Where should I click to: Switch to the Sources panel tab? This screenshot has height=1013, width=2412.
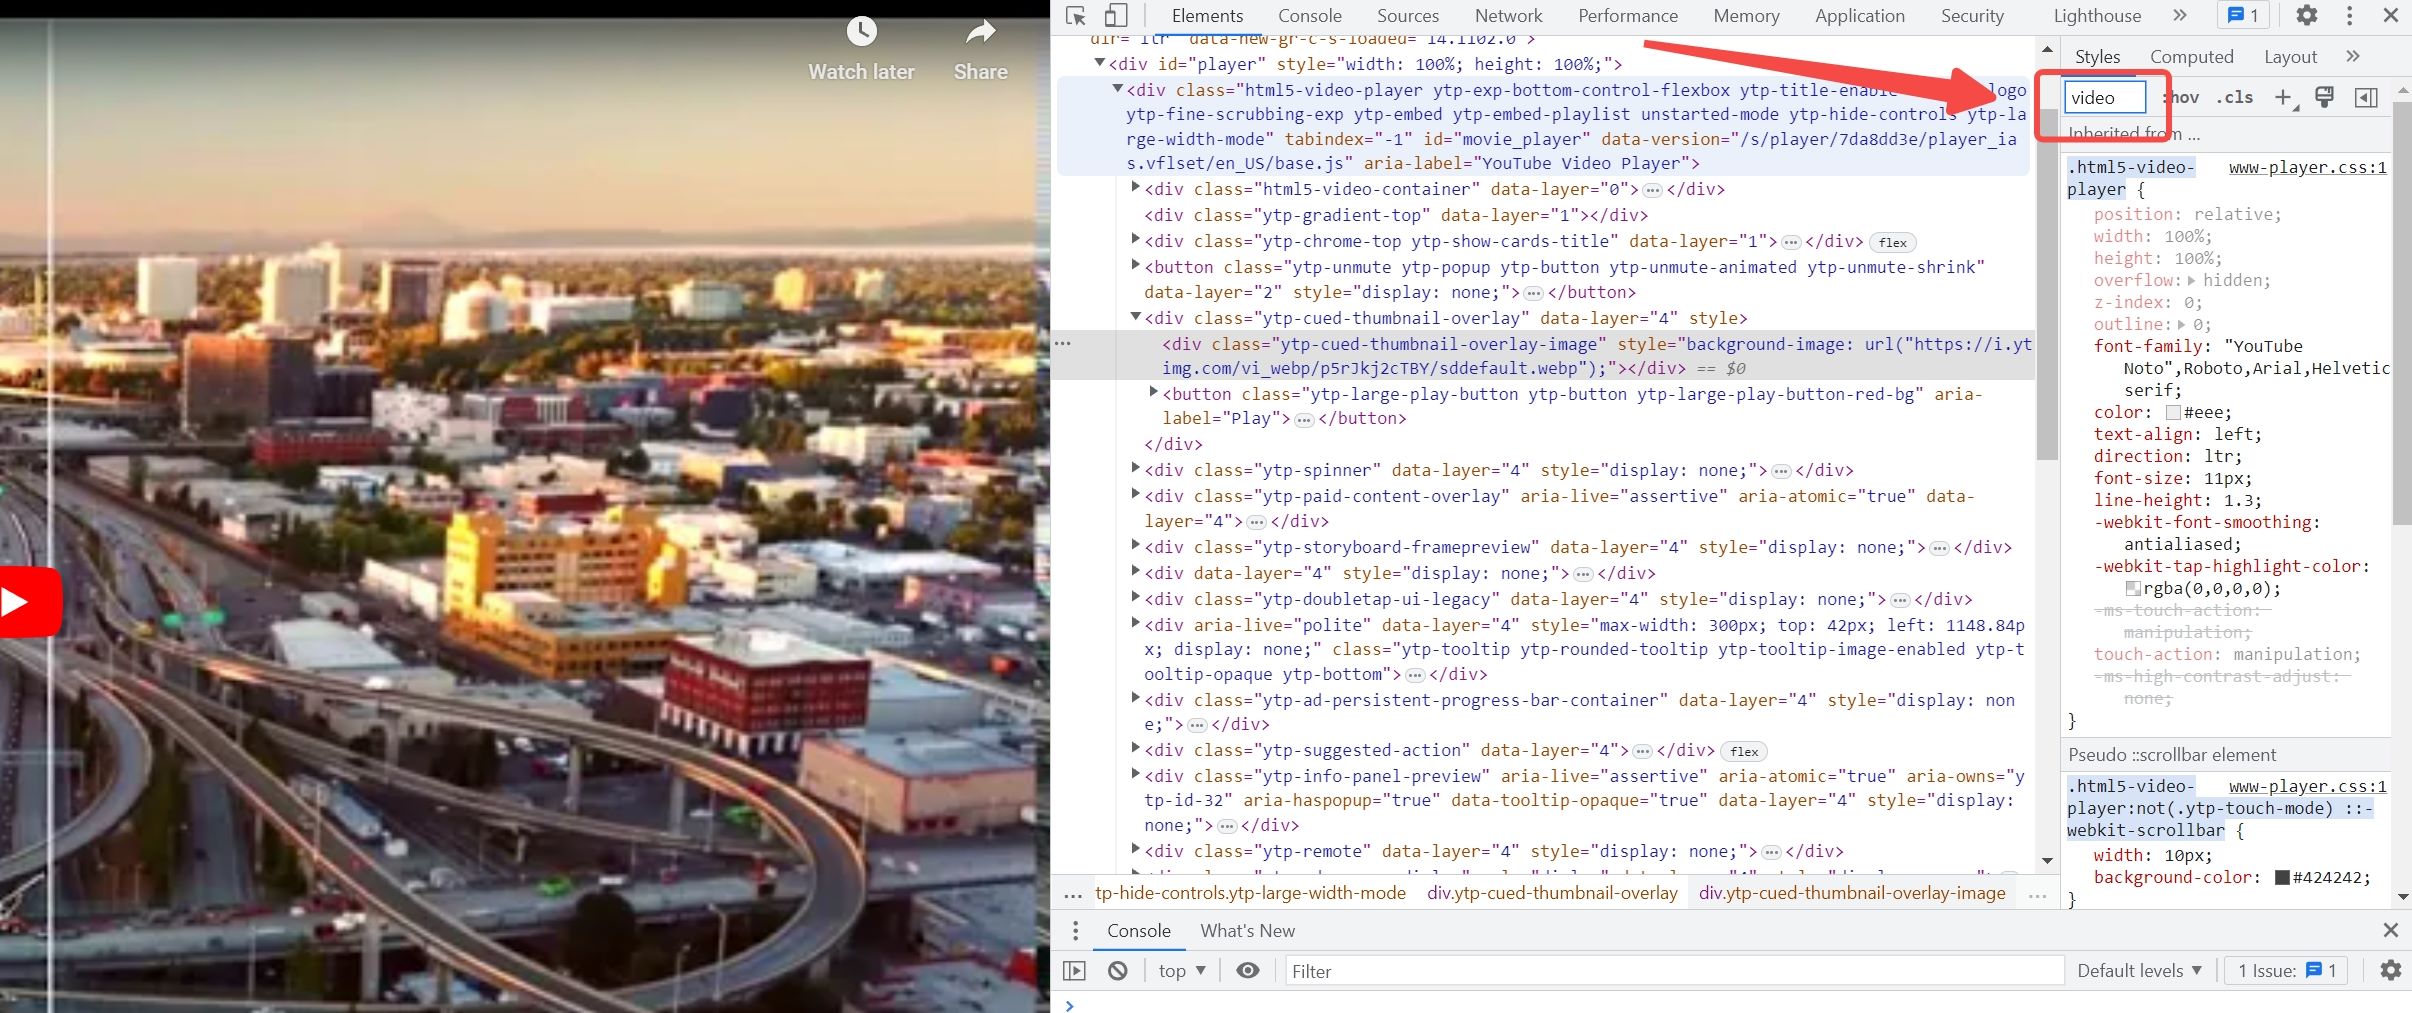click(1407, 16)
